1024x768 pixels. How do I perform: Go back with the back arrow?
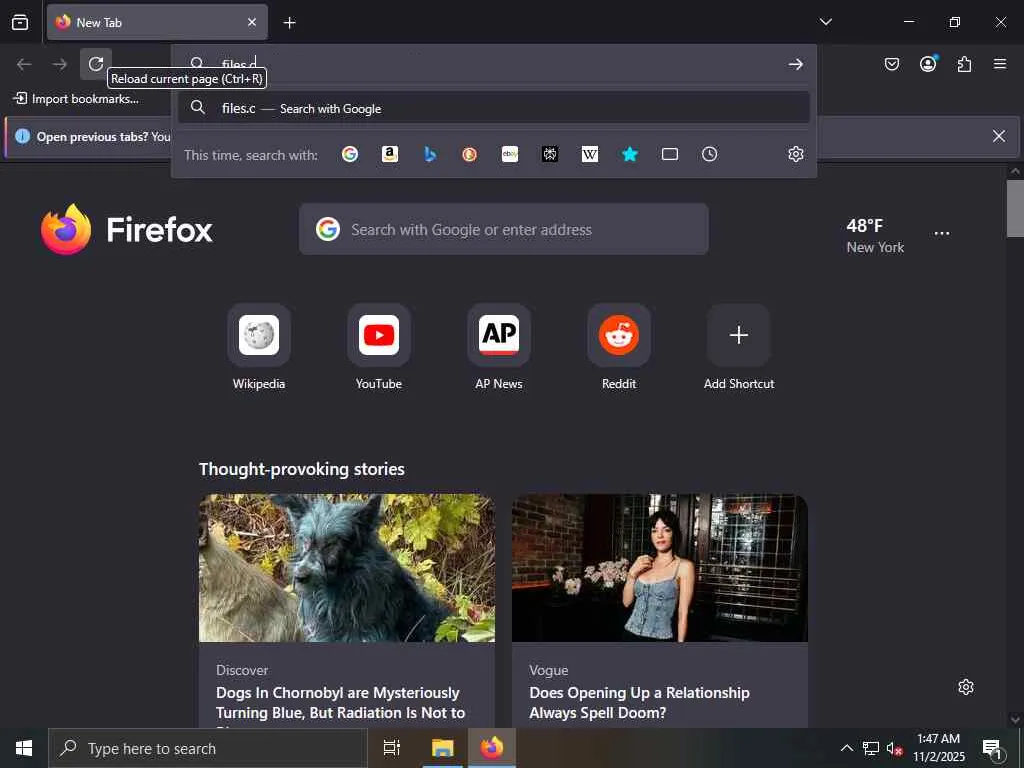coord(24,64)
